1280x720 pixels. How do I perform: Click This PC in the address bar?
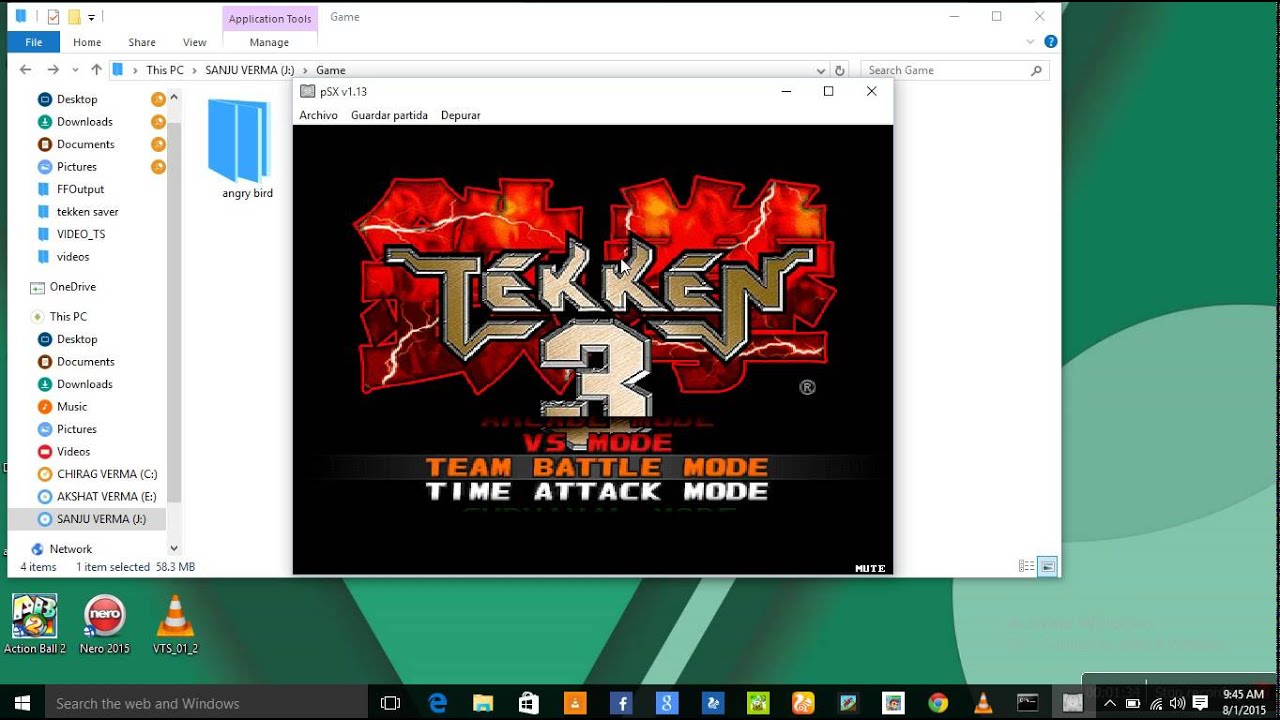165,70
